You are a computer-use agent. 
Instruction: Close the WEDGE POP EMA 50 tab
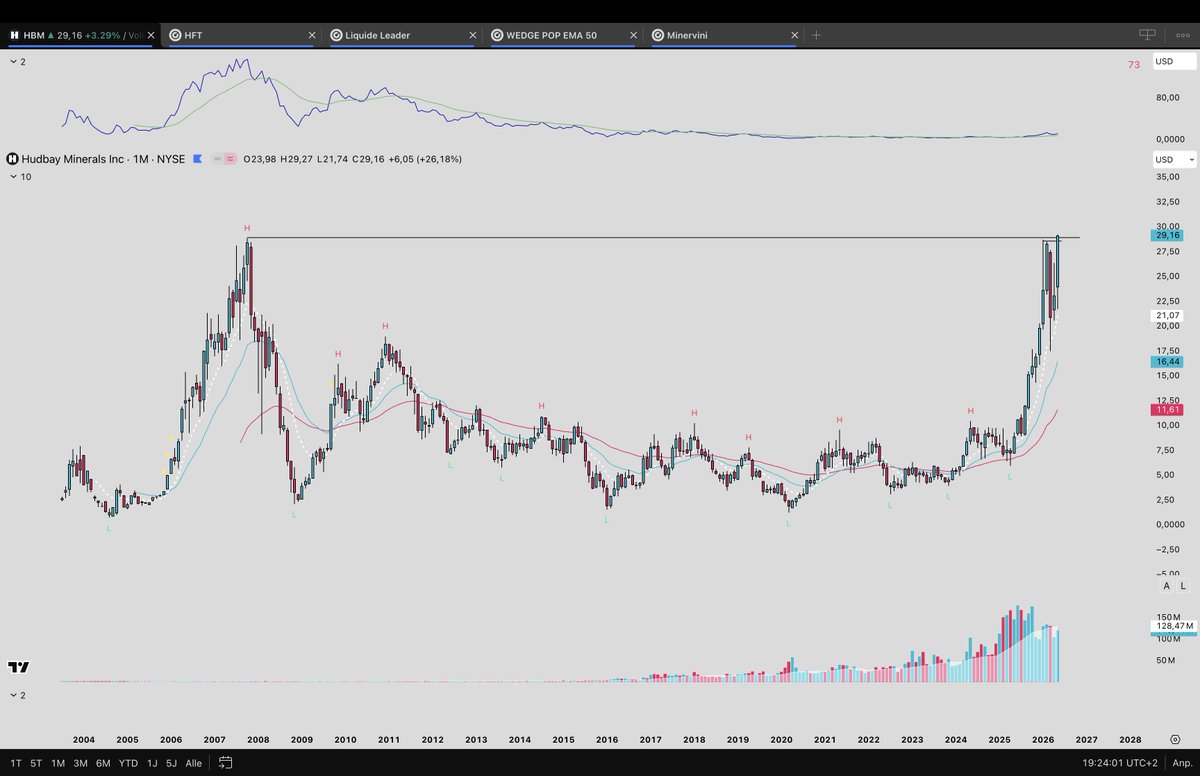click(x=633, y=35)
